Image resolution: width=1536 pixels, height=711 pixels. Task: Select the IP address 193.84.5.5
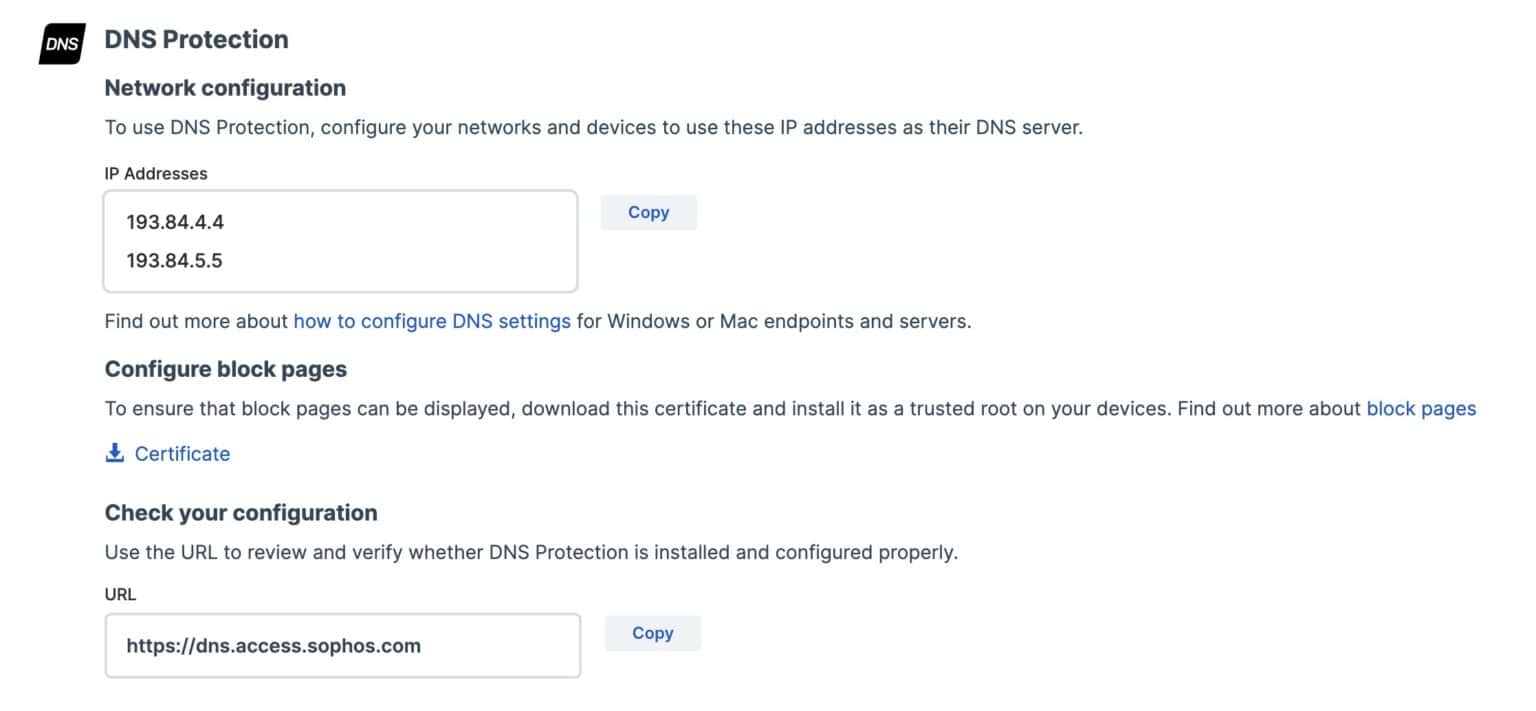(176, 260)
